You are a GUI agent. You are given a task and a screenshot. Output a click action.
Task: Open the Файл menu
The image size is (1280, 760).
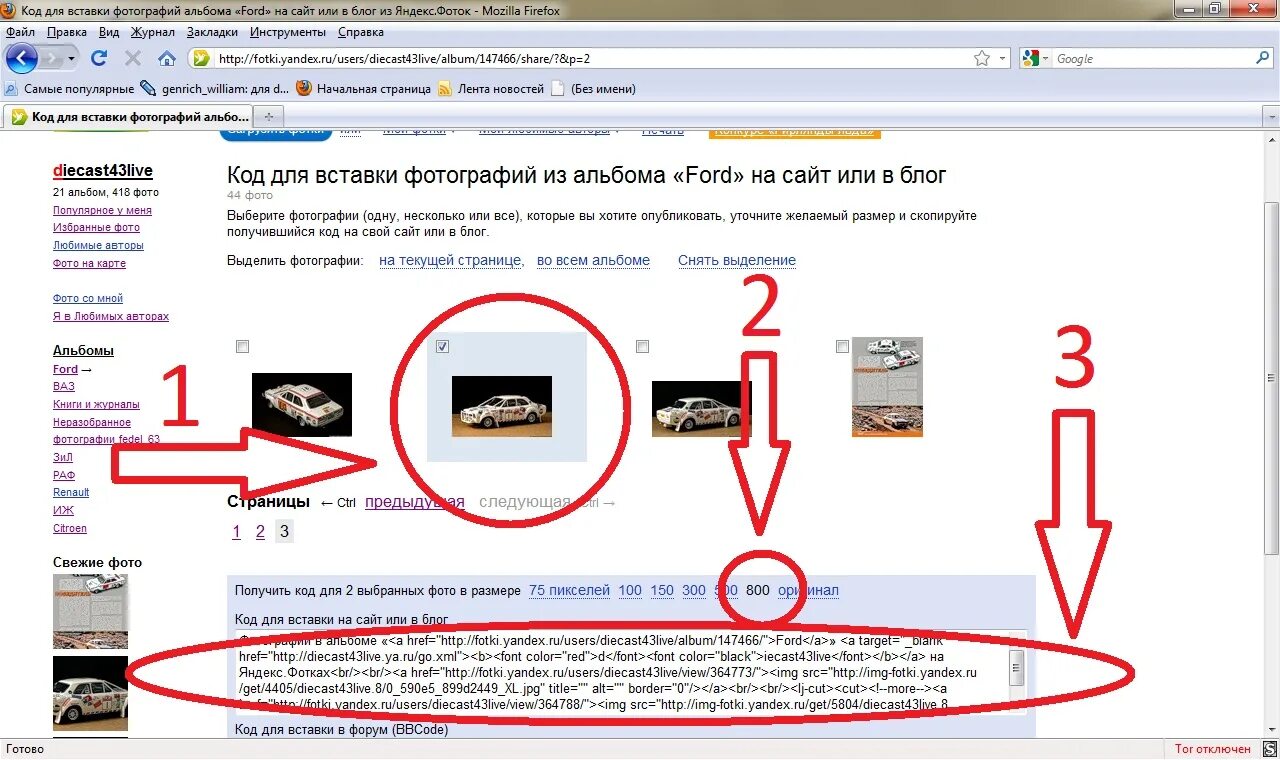pos(20,32)
